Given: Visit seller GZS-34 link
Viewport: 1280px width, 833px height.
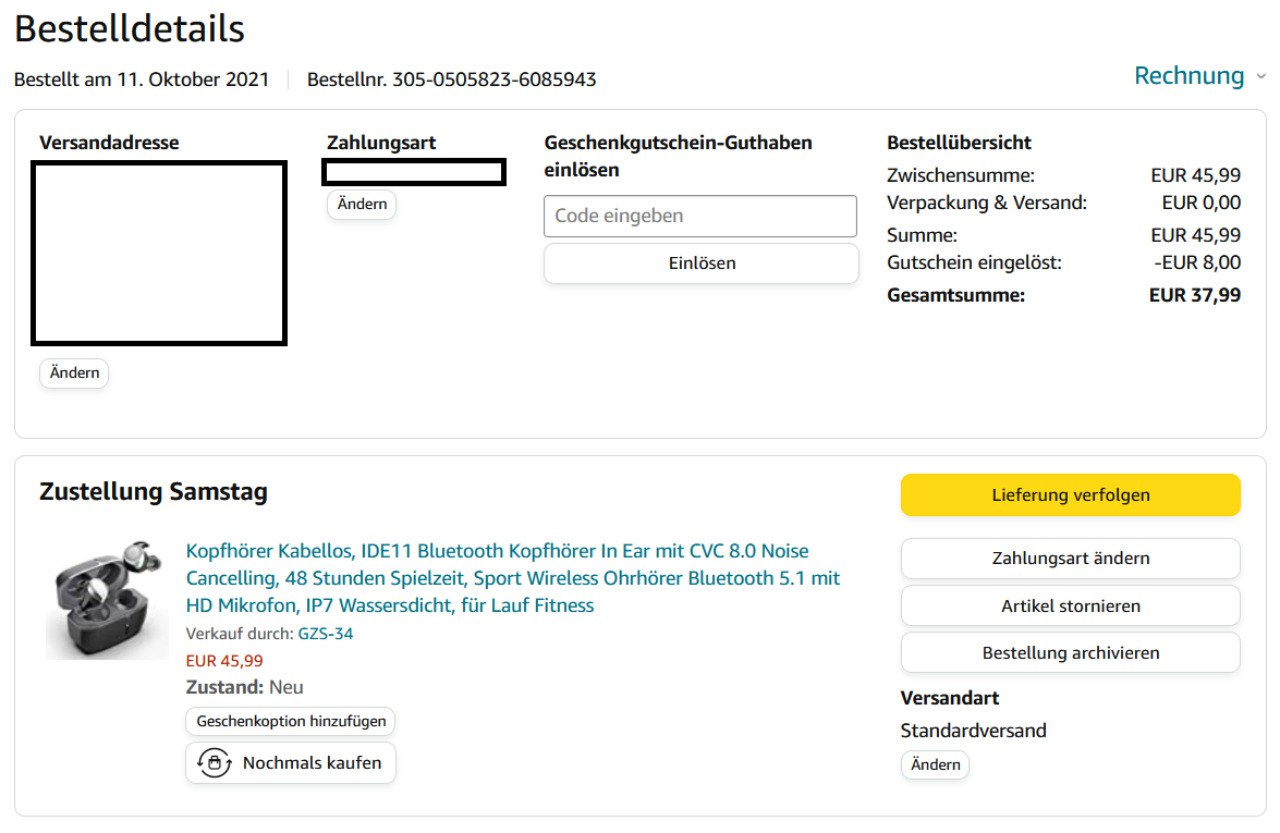Looking at the screenshot, I should 325,634.
